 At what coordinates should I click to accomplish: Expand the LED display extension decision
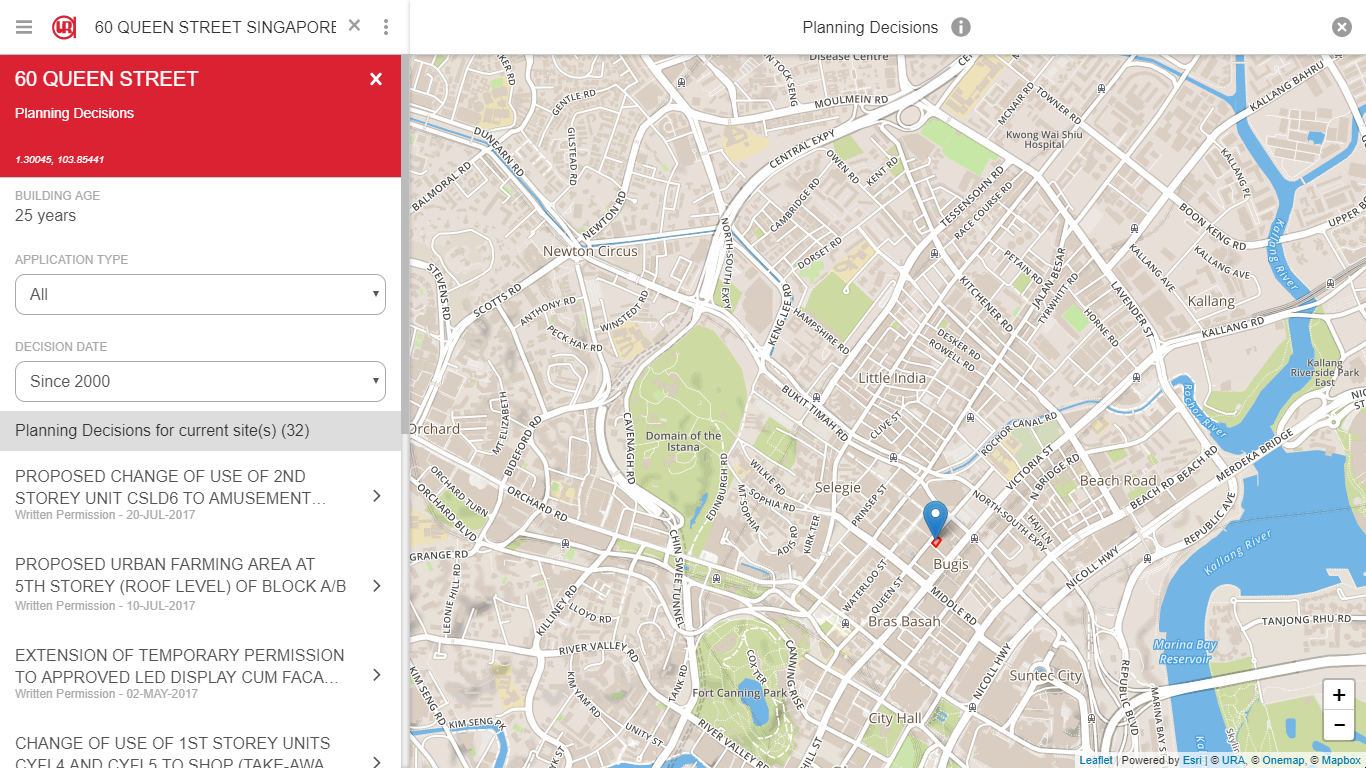click(200, 674)
